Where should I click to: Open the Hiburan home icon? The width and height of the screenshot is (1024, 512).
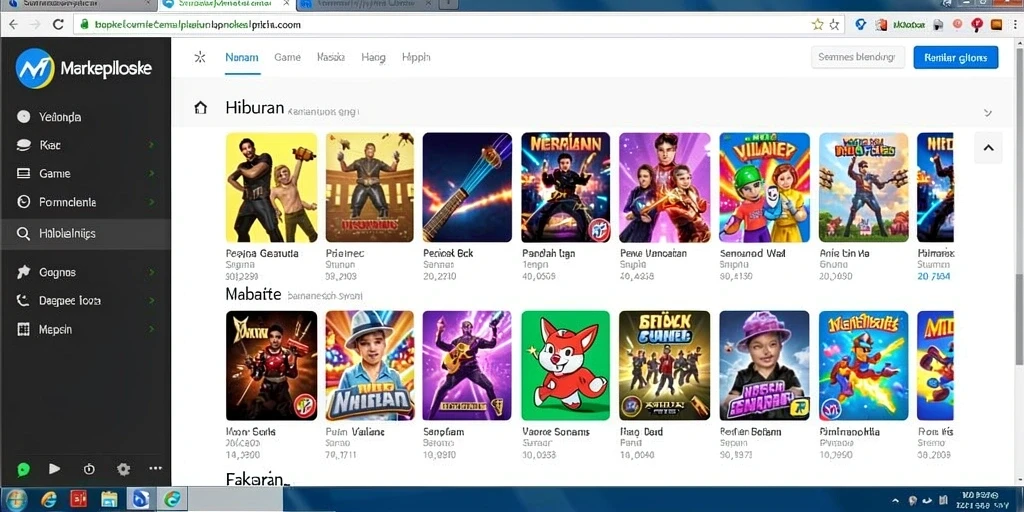[200, 108]
